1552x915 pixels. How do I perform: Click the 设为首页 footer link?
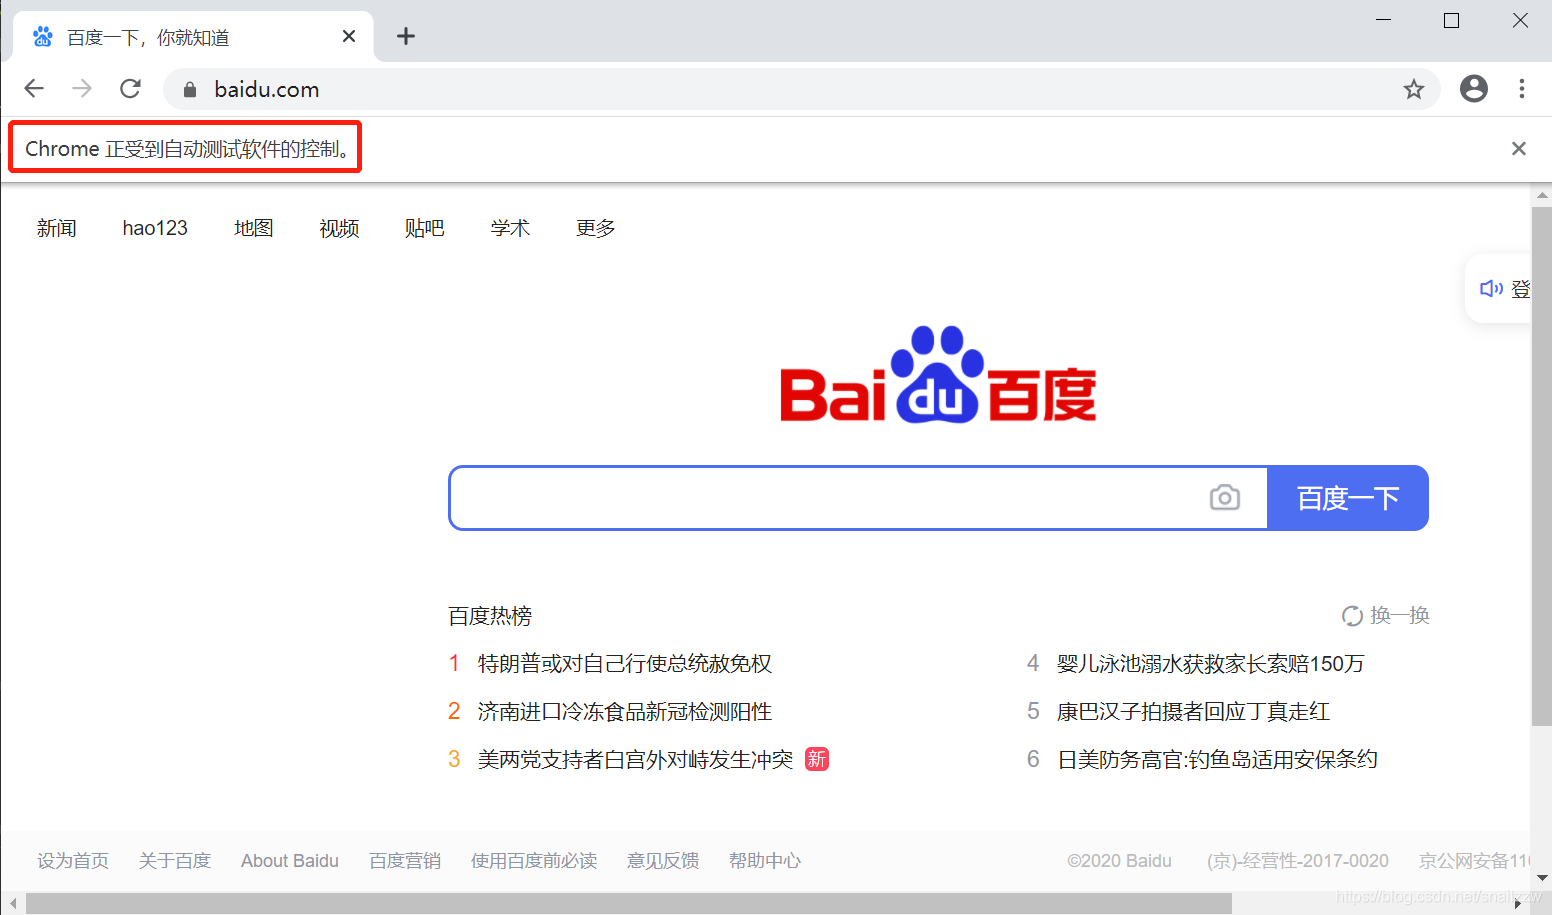(73, 861)
